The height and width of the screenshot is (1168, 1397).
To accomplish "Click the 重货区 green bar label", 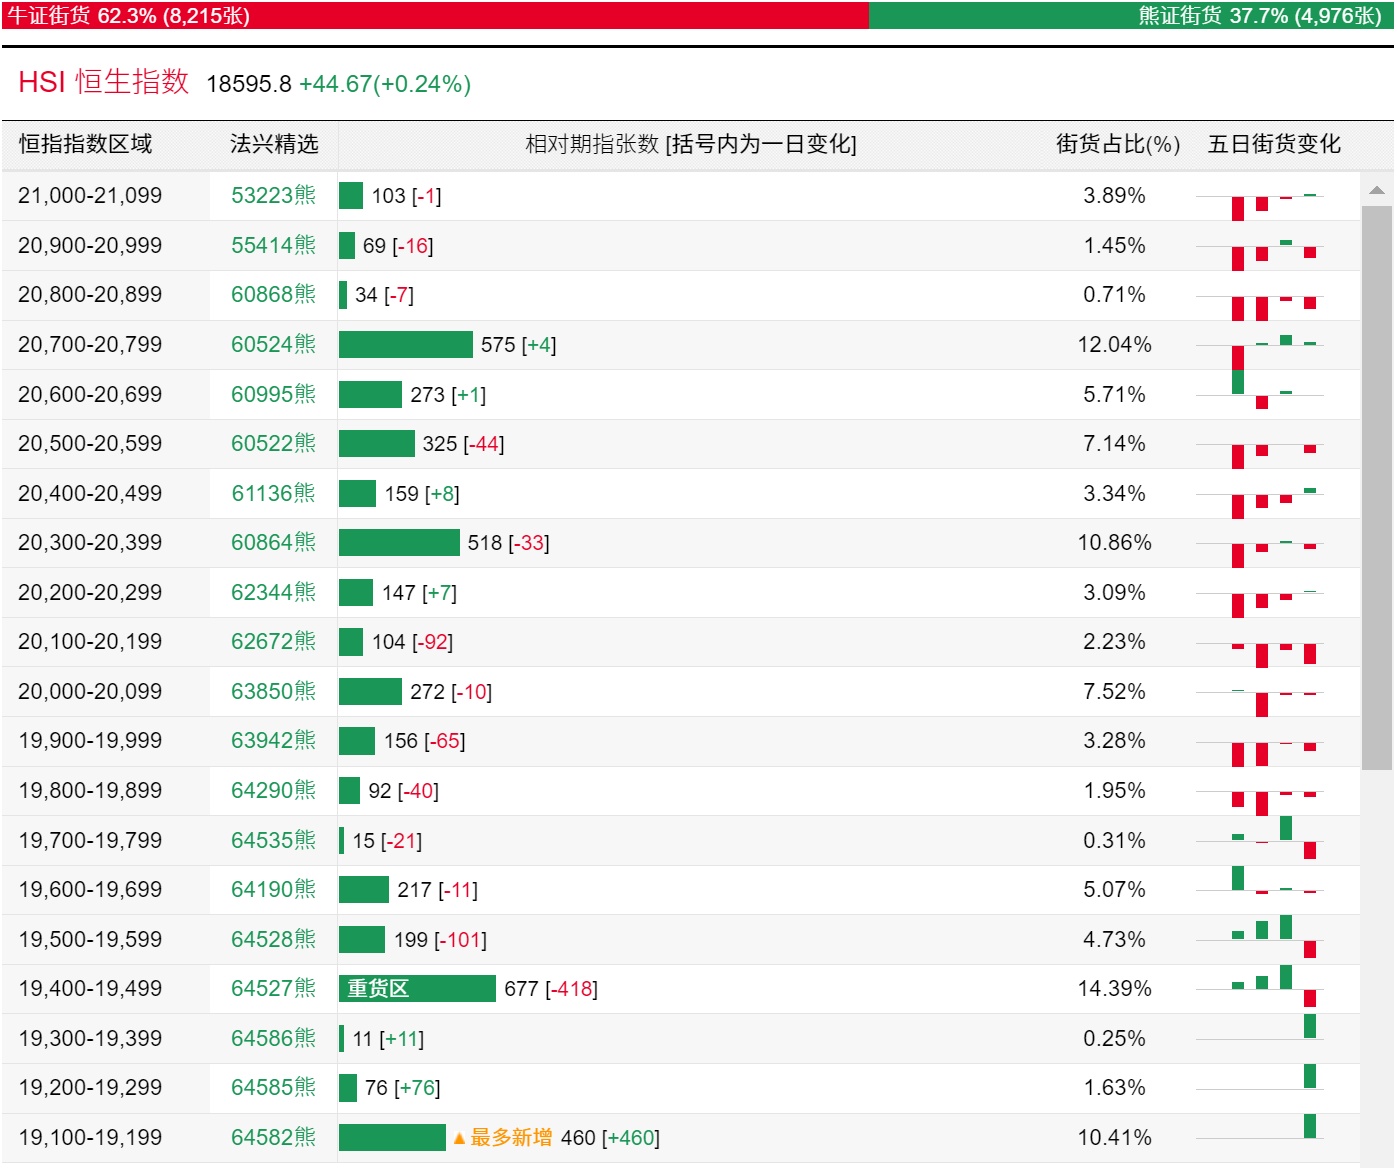I will pyautogui.click(x=378, y=989).
